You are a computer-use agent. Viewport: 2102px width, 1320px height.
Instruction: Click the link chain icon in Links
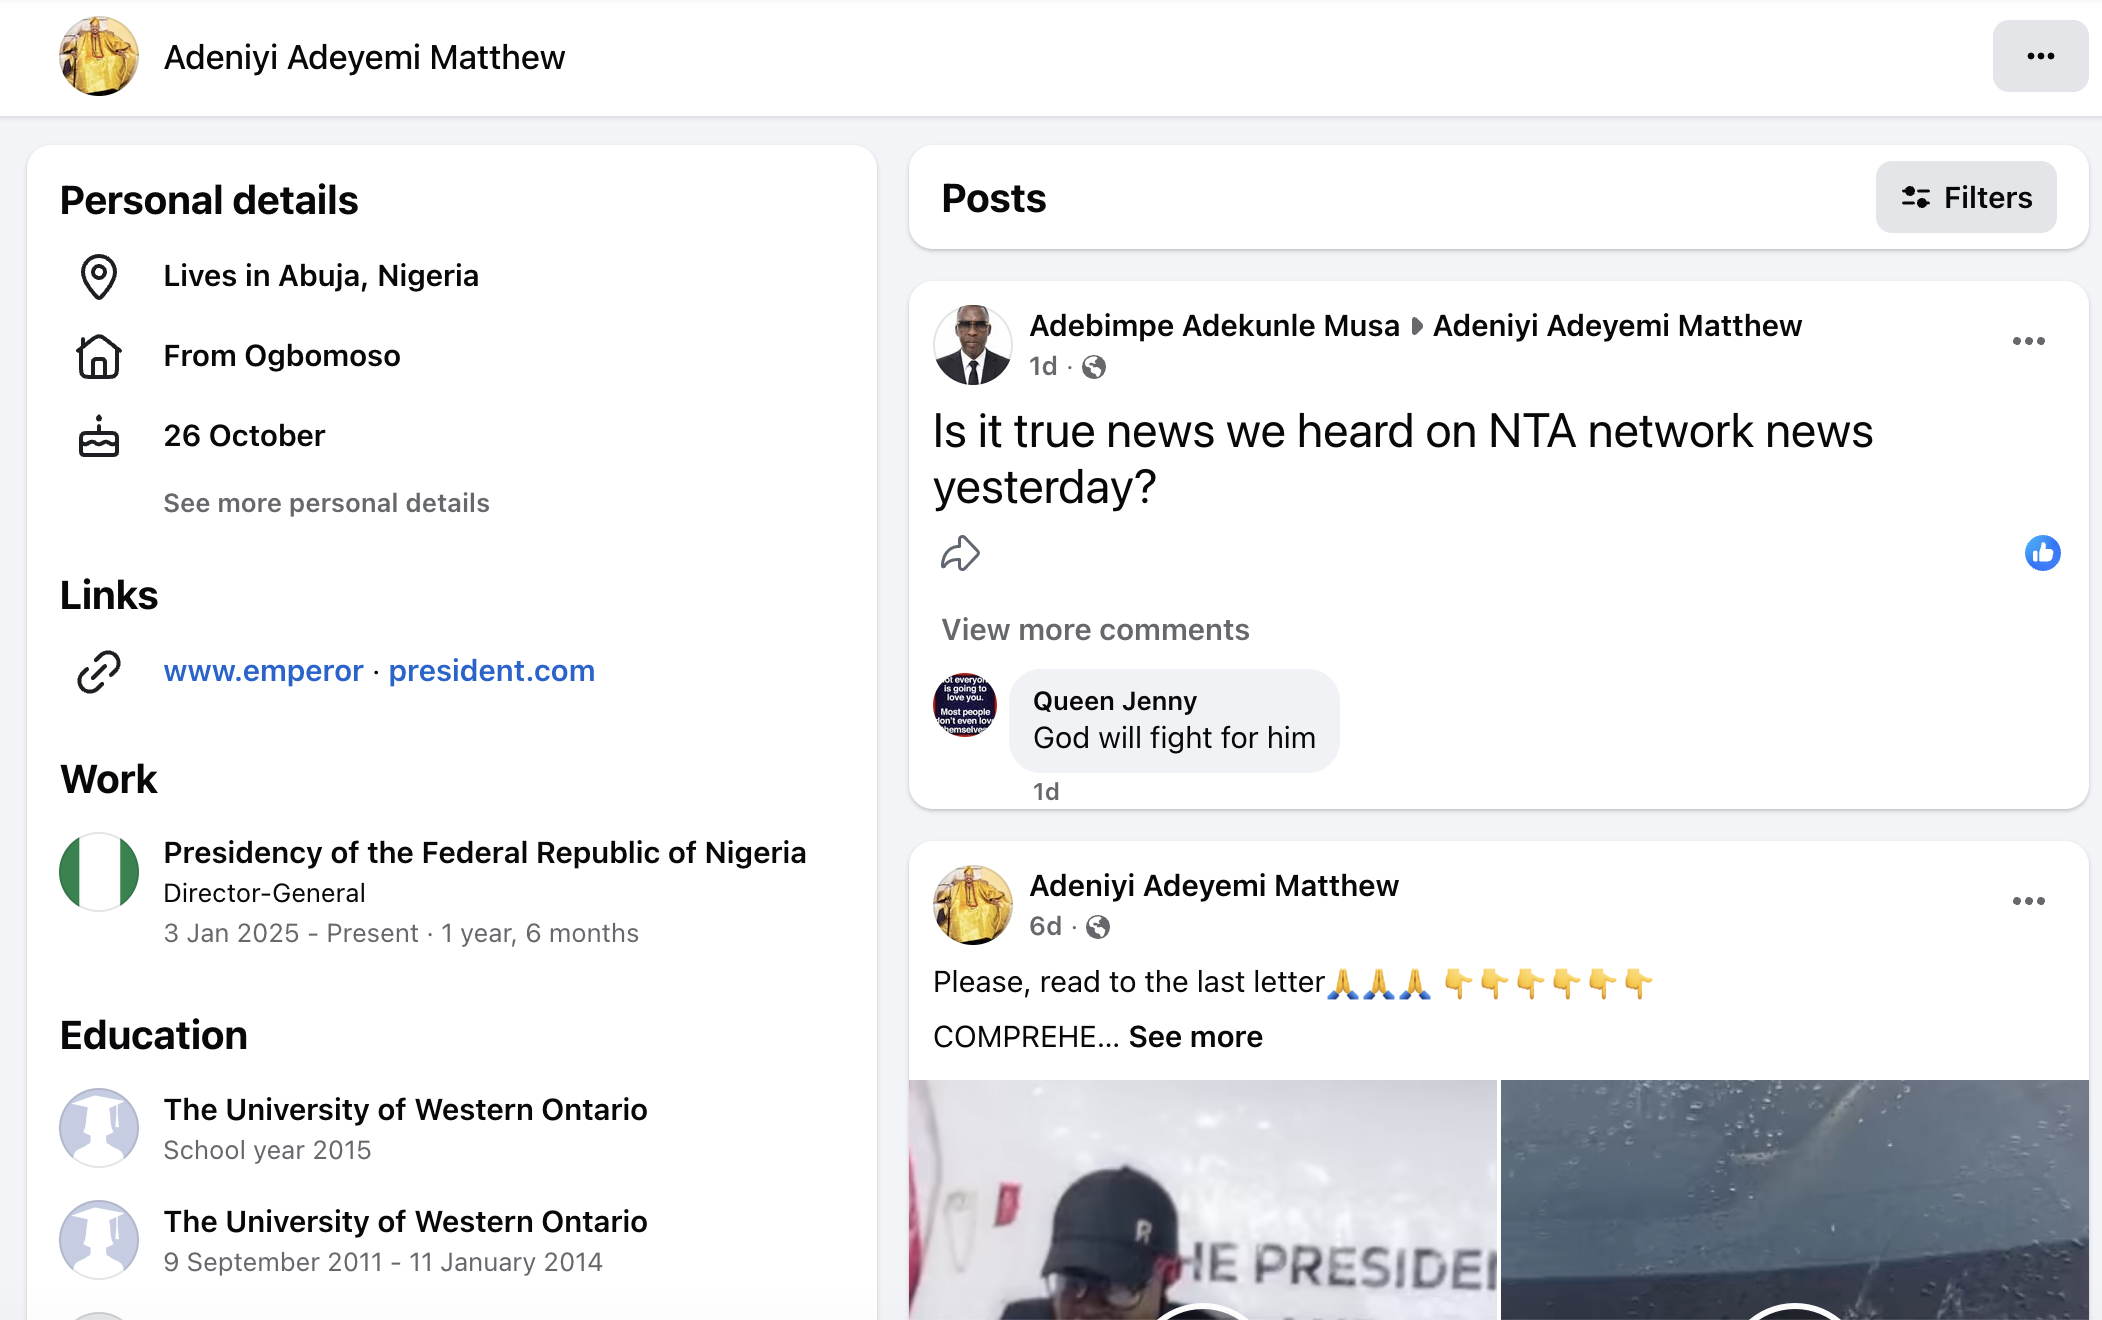[x=99, y=671]
